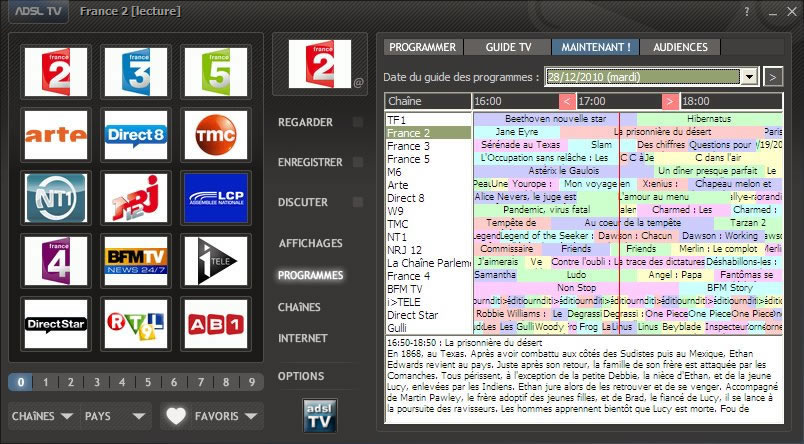This screenshot has width=804, height=444.
Task: Click the 'Un dîner presque parfait' program block
Action: pos(708,171)
